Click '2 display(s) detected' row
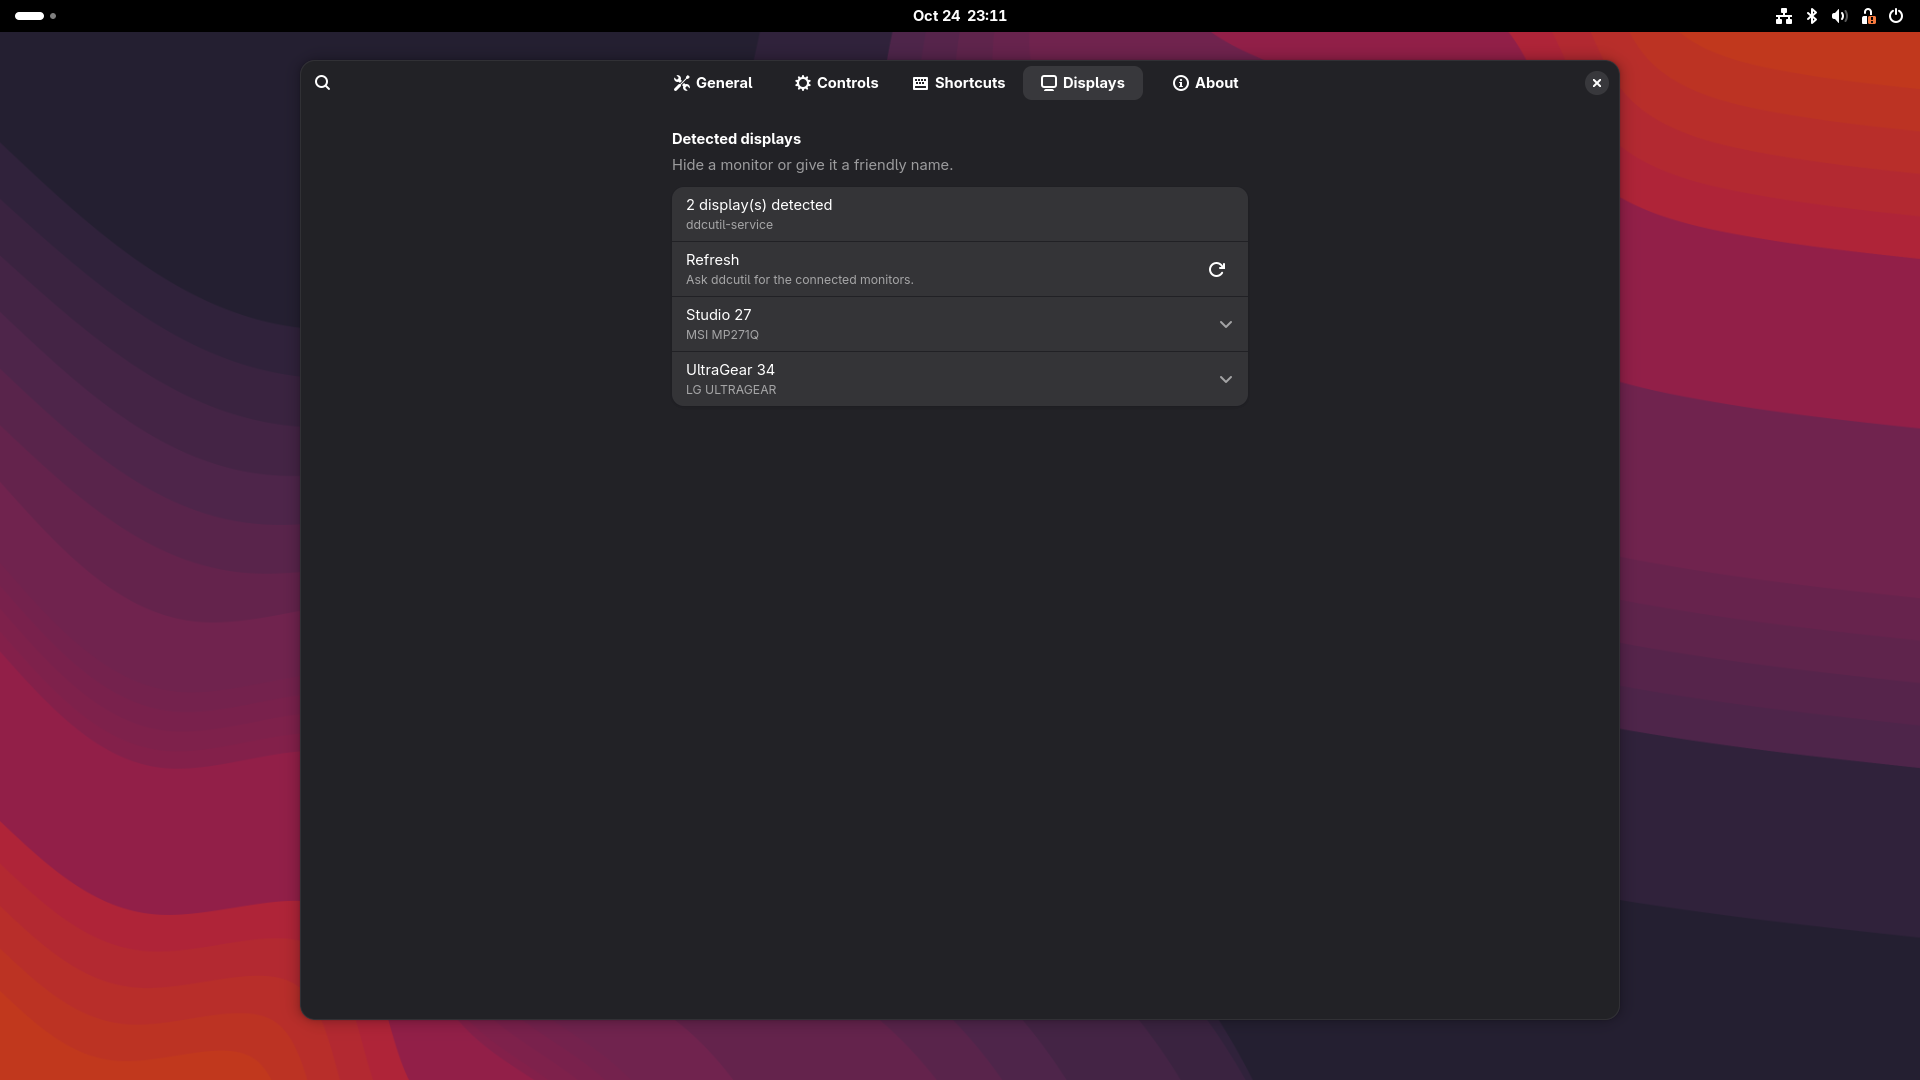This screenshot has width=1920, height=1080. tap(959, 214)
